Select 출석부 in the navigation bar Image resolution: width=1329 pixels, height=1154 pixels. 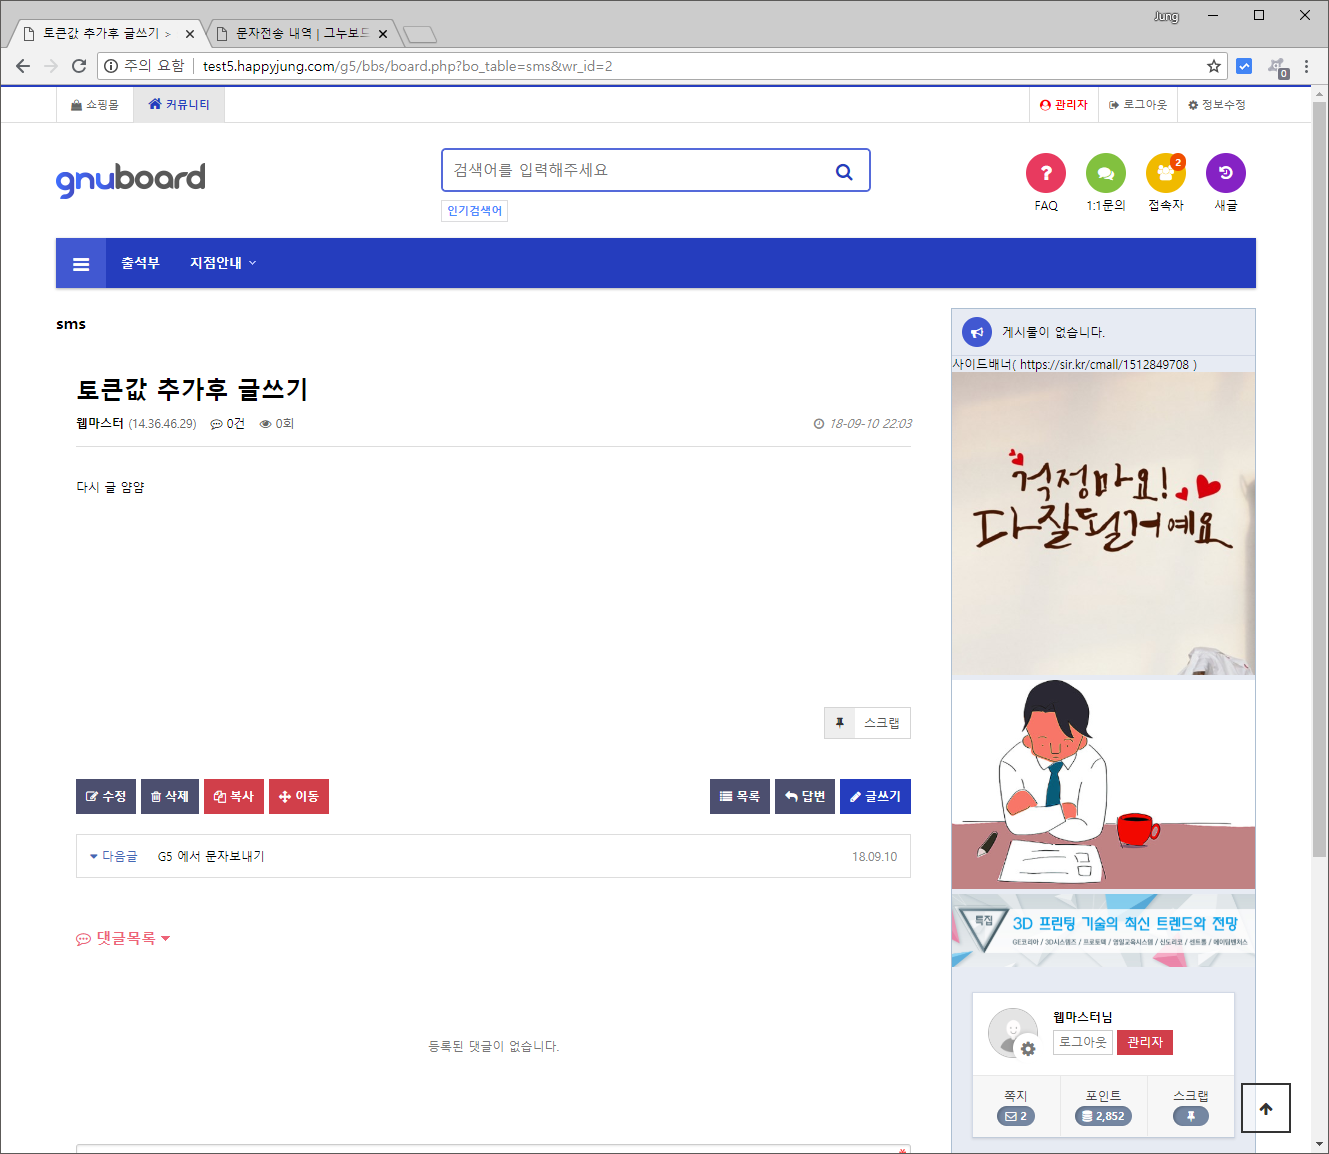(x=139, y=263)
